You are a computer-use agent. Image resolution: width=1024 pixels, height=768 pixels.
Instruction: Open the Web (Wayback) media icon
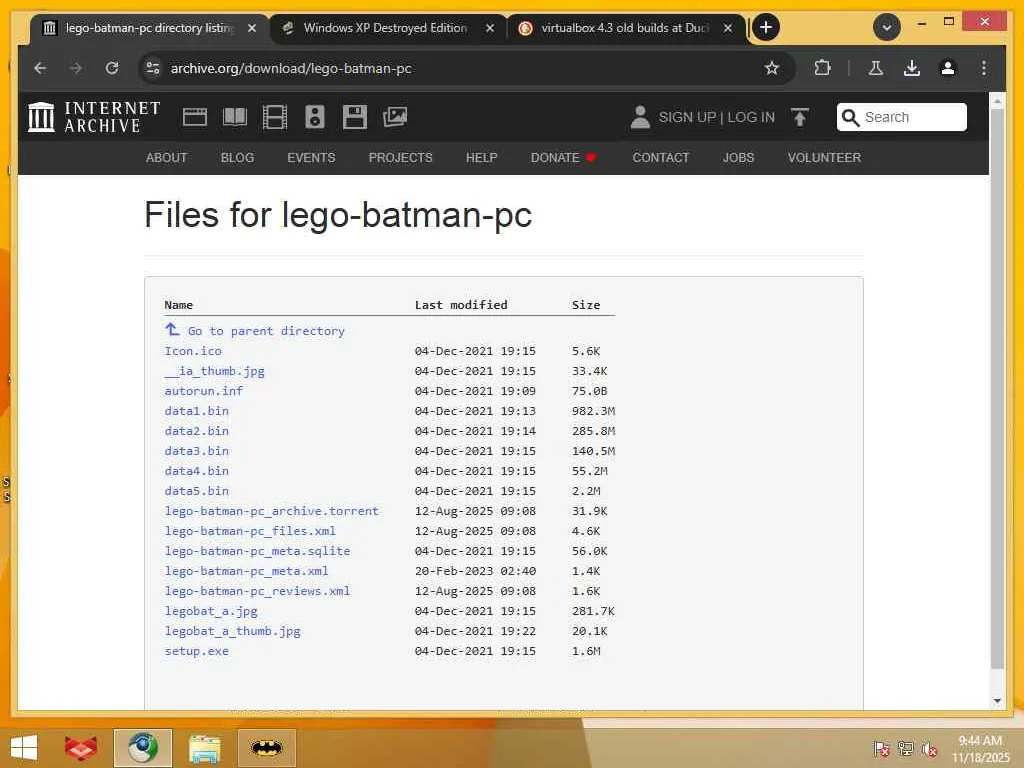point(195,118)
